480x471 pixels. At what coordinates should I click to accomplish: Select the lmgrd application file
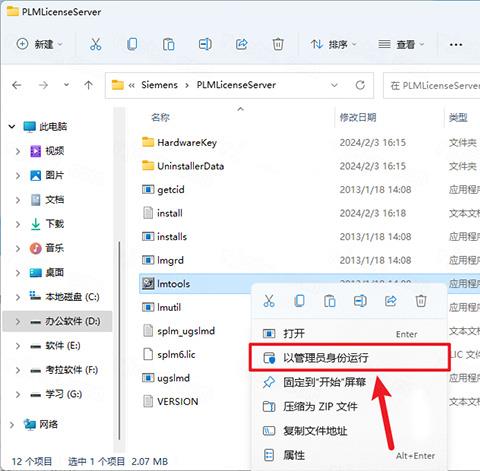[x=170, y=260]
